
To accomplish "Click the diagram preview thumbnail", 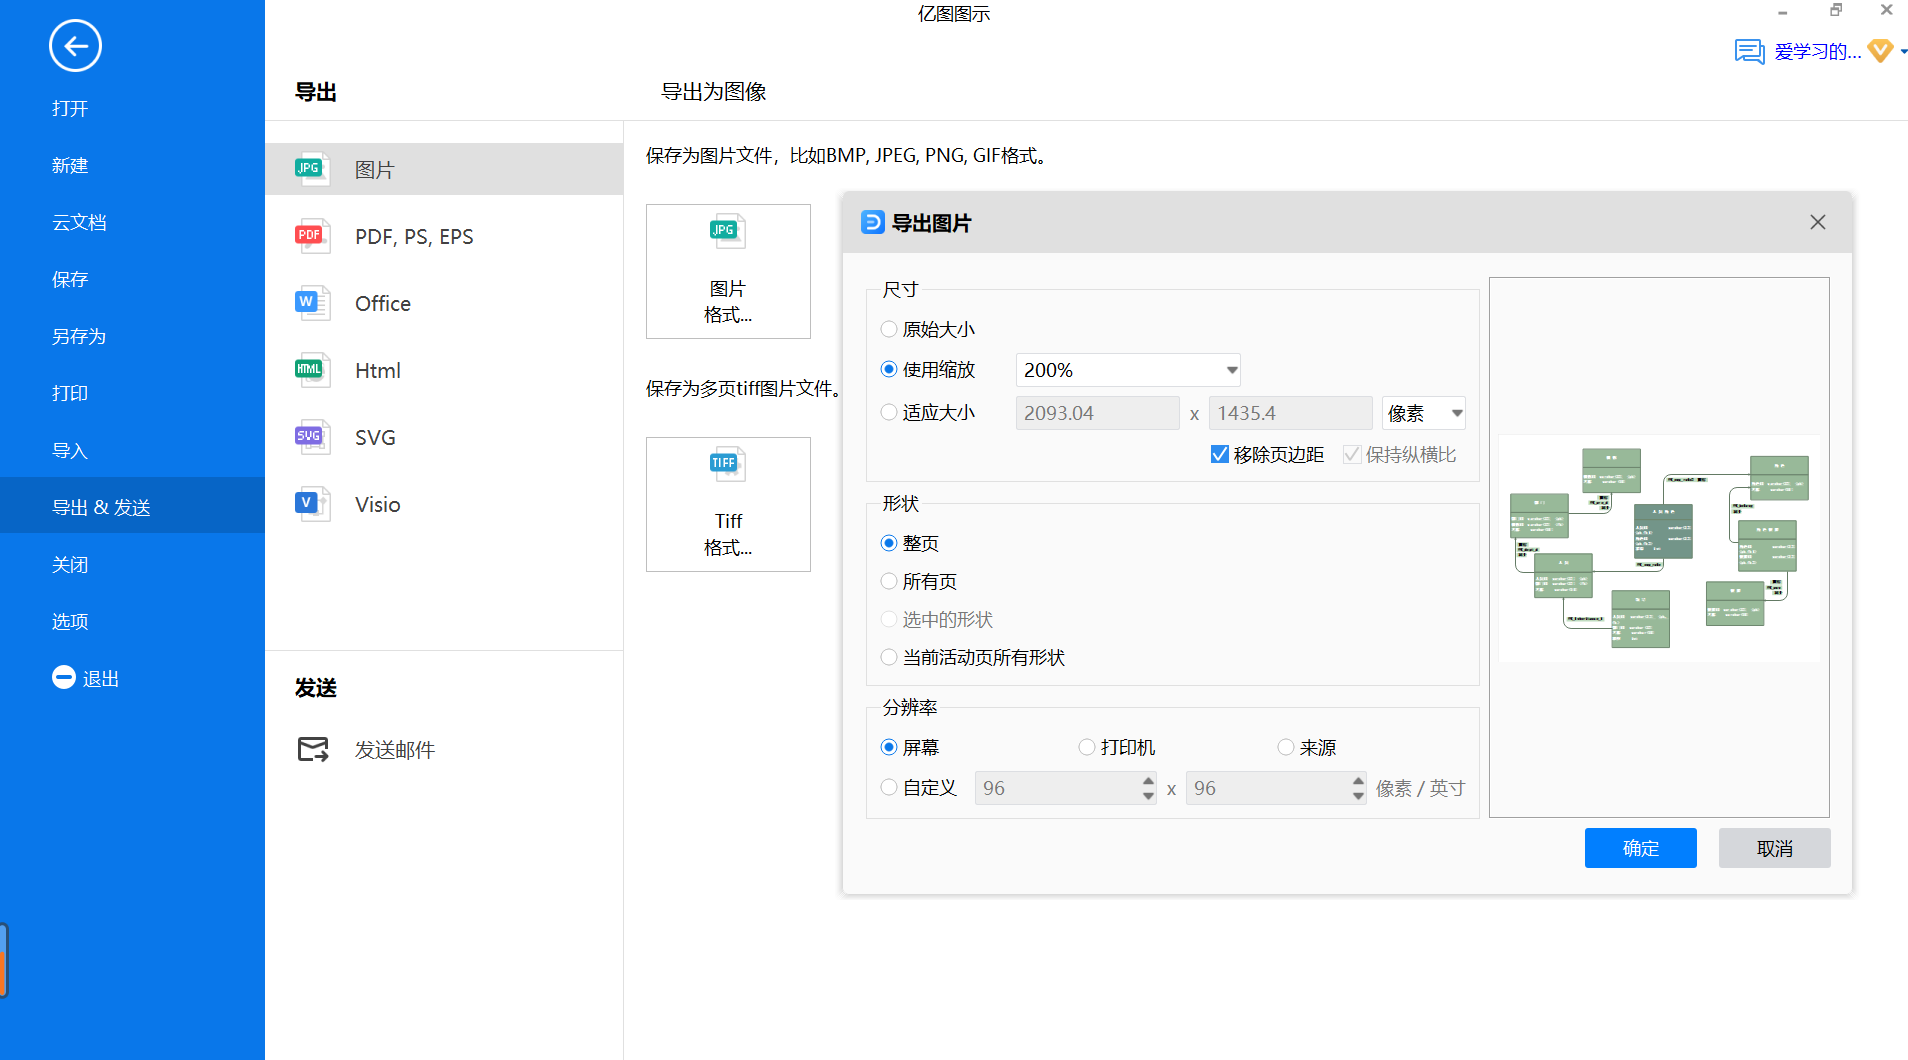I will (1659, 548).
